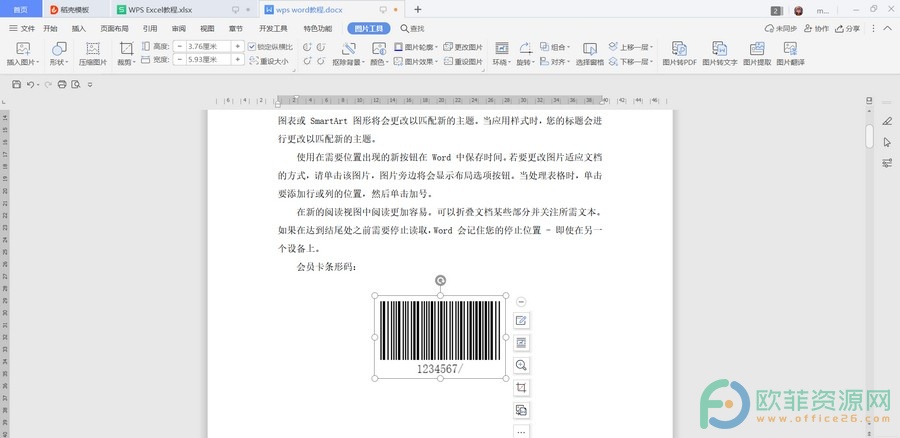Open the Picture Outline (图片轮廓) dropdown

coord(416,47)
